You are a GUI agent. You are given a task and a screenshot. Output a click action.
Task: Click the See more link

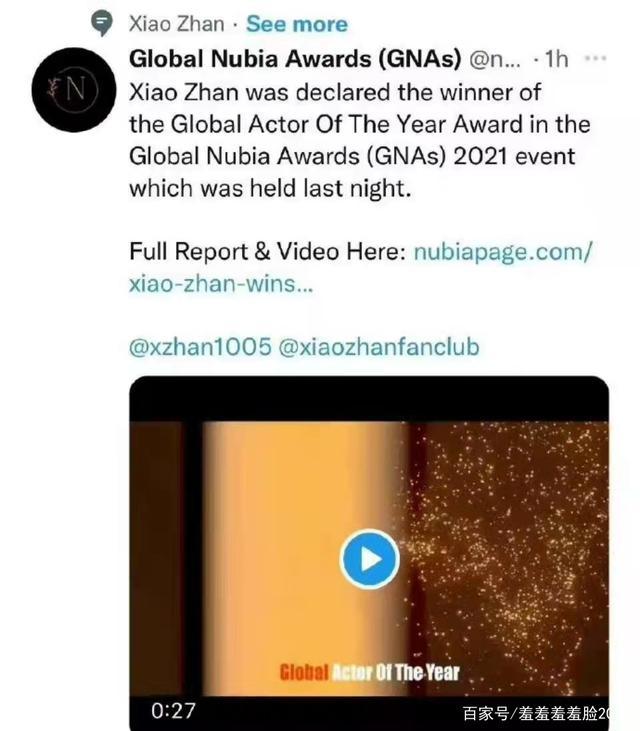[x=297, y=24]
